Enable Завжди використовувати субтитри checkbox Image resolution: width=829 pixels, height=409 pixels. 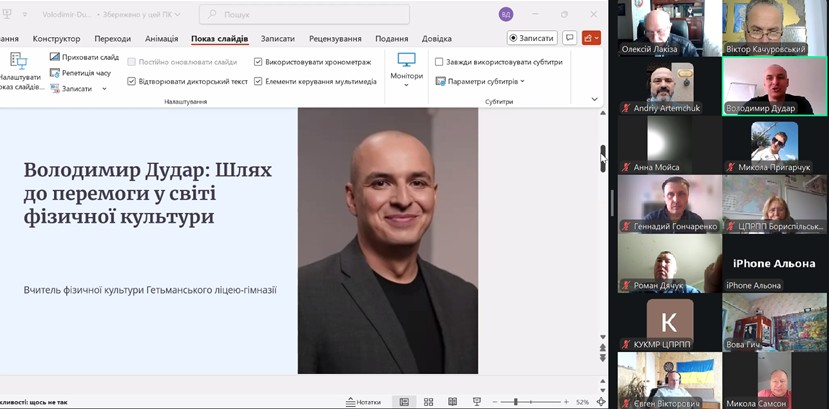pyautogui.click(x=440, y=61)
